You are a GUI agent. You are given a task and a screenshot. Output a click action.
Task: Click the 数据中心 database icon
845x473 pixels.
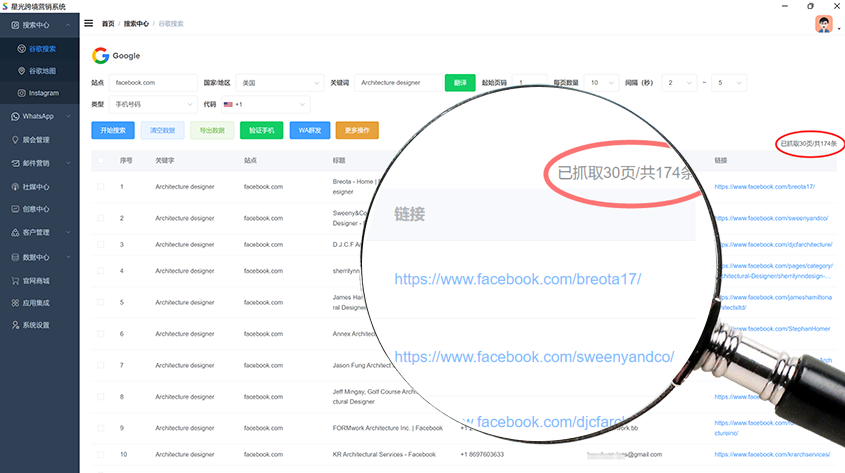(15, 257)
